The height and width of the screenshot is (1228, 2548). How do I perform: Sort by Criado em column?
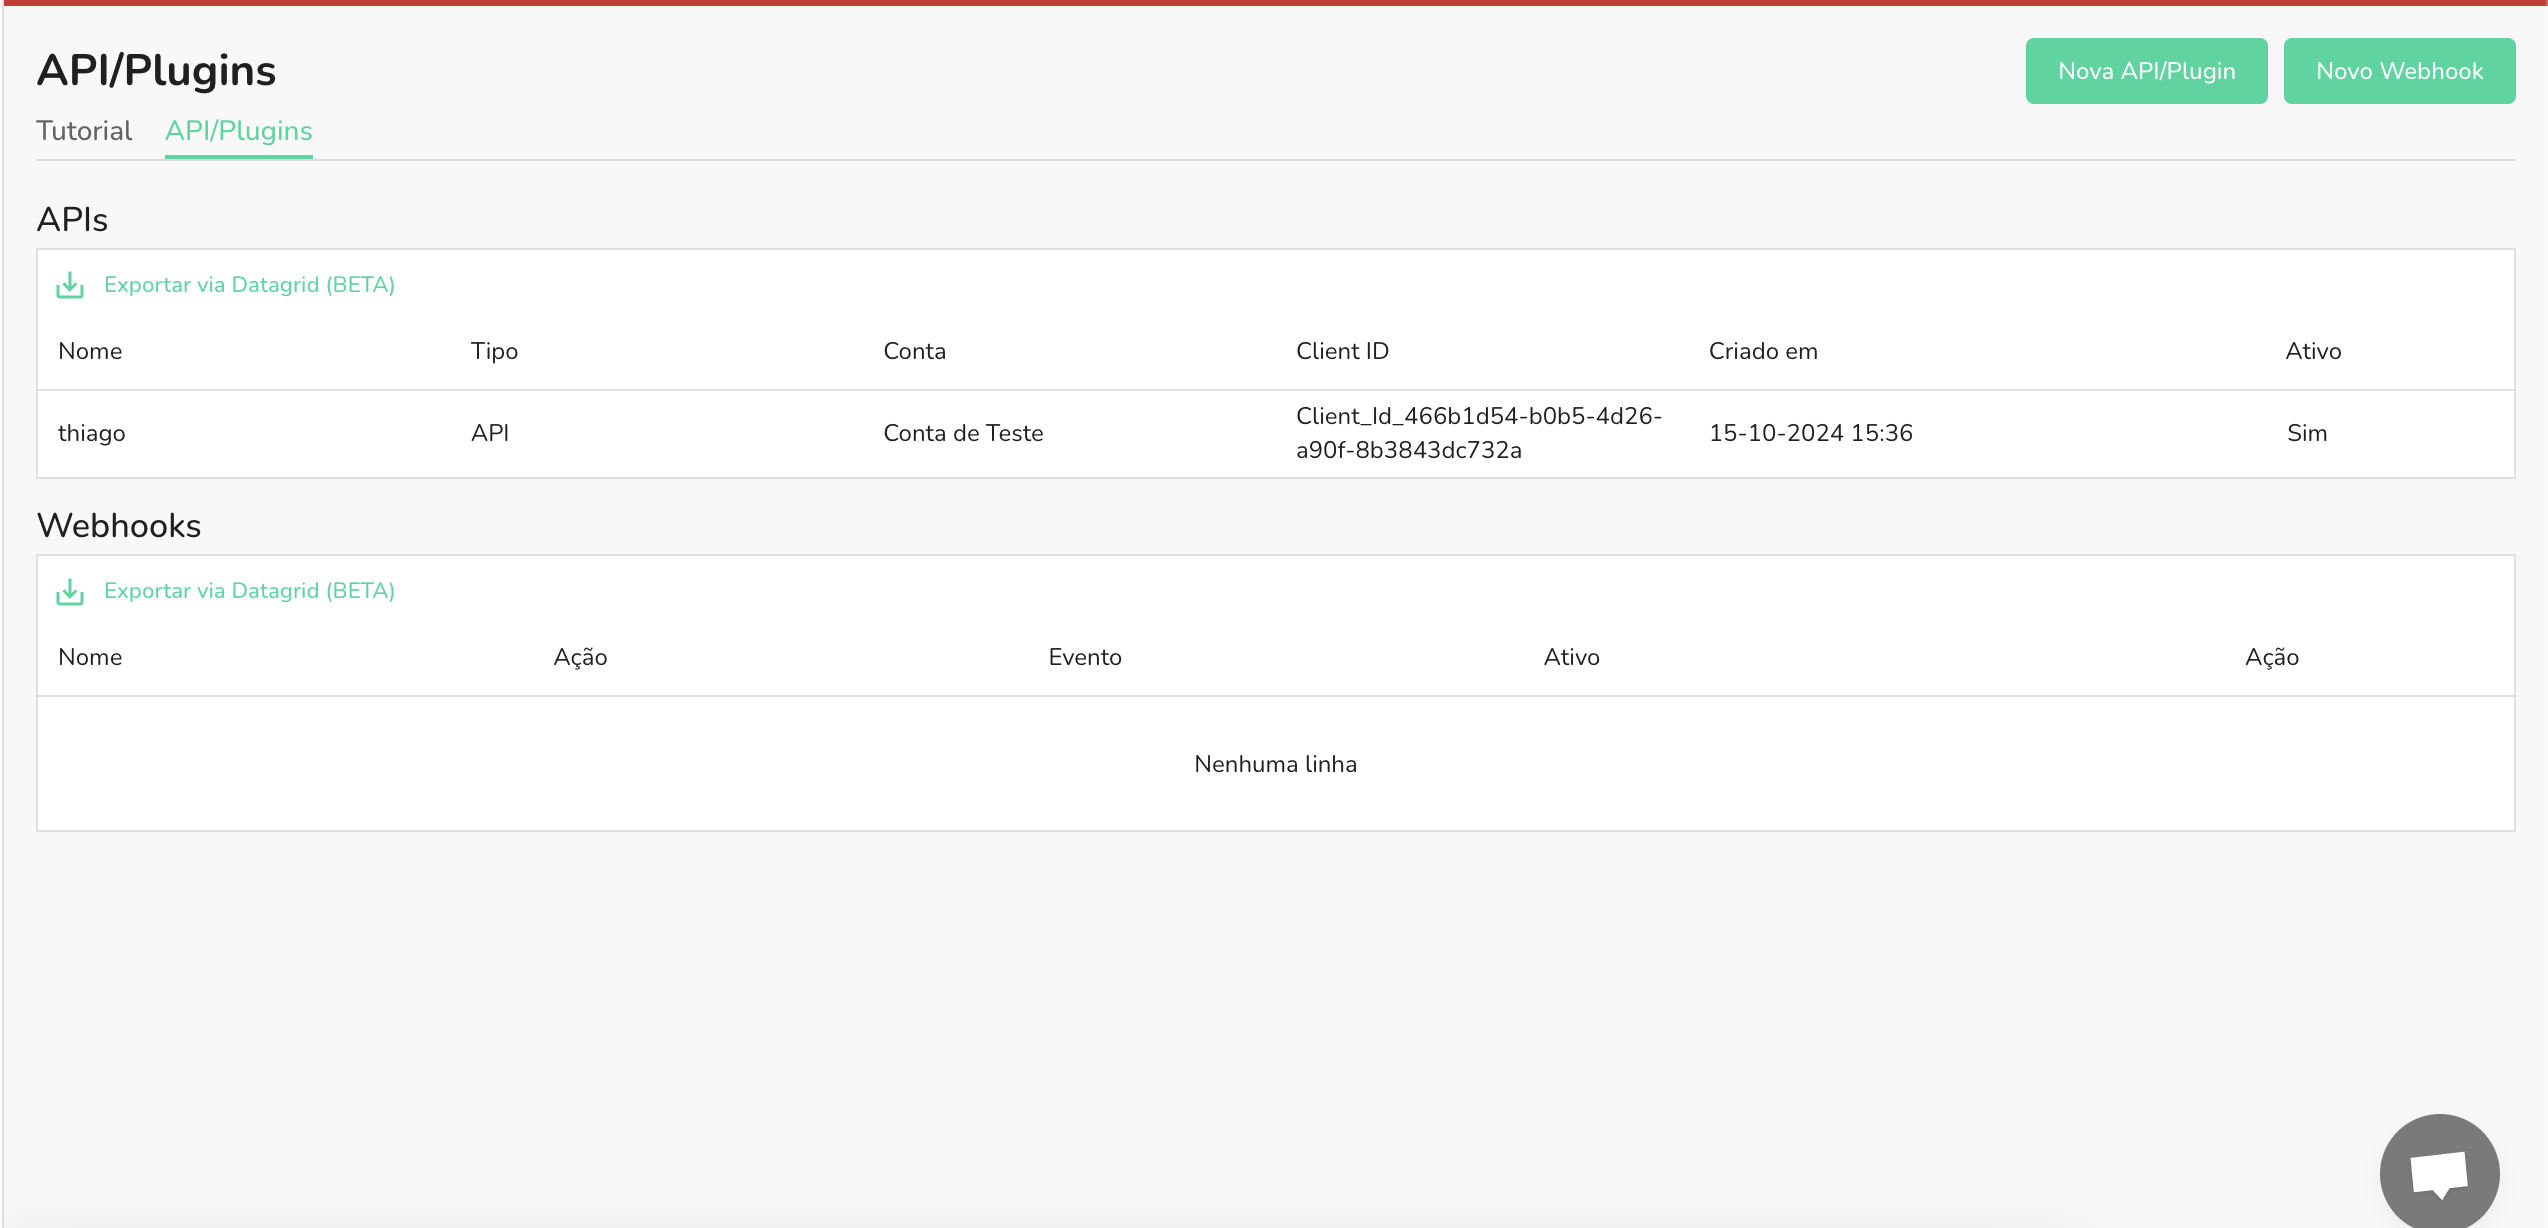1763,351
